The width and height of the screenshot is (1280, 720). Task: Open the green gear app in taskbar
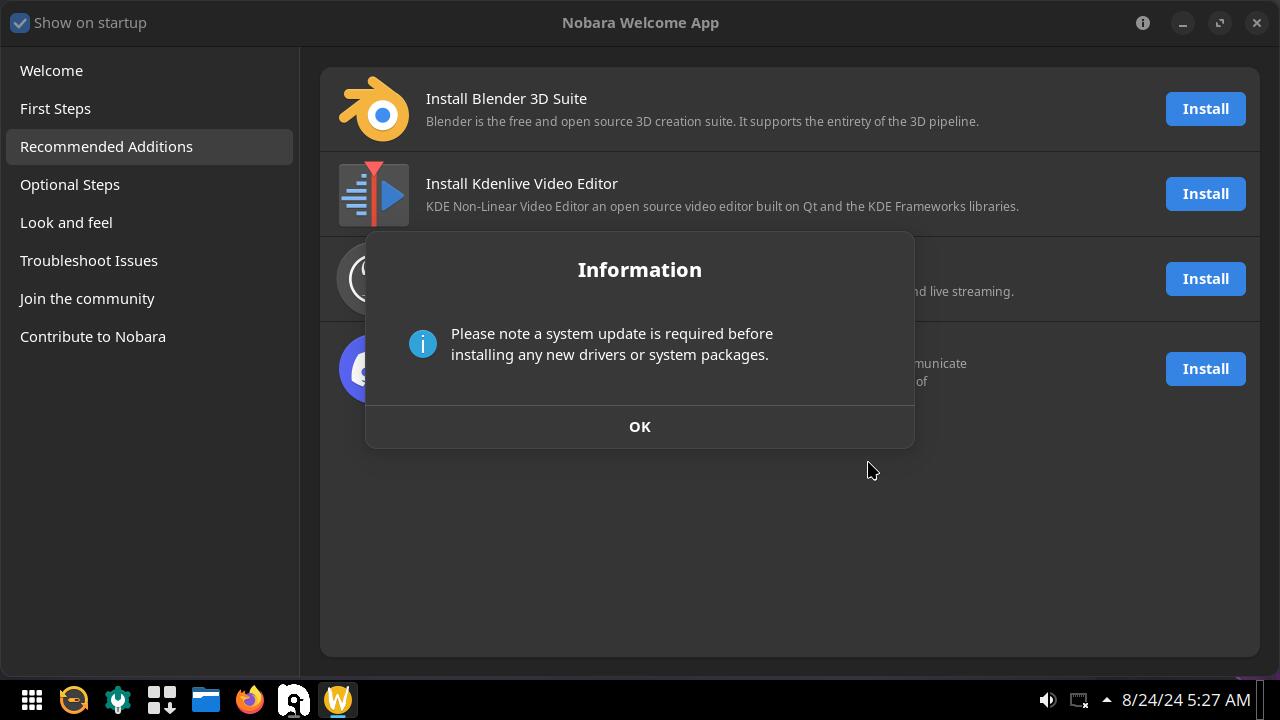118,700
